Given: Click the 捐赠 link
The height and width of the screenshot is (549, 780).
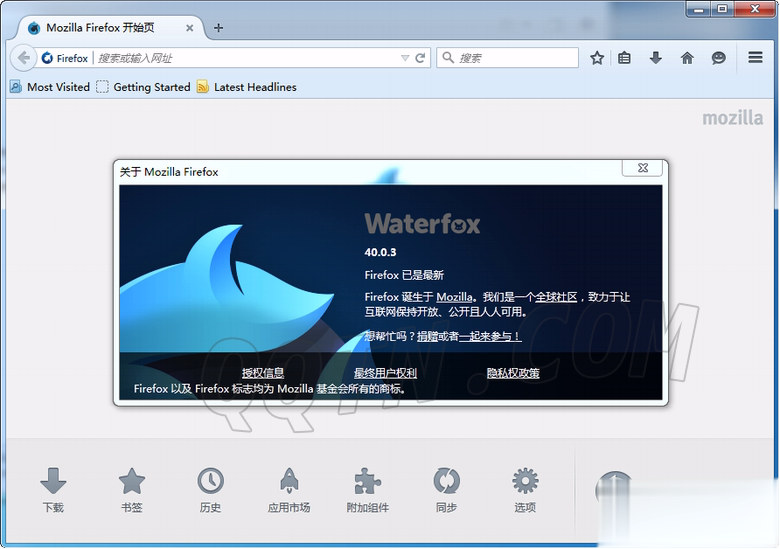Looking at the screenshot, I should click(427, 336).
